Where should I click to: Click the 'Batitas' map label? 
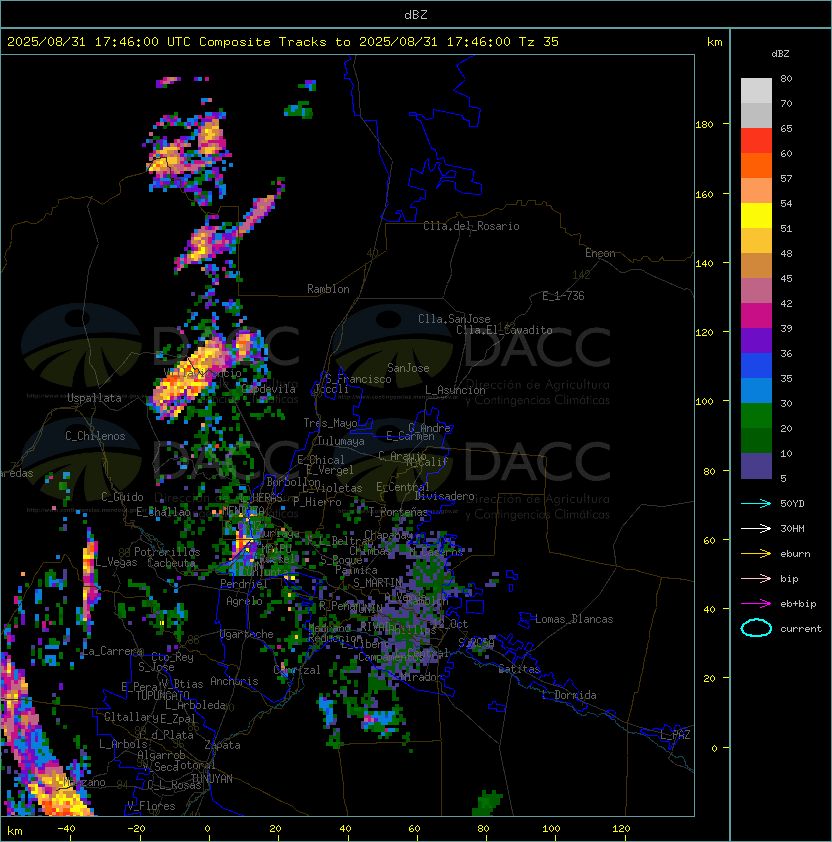point(519,669)
